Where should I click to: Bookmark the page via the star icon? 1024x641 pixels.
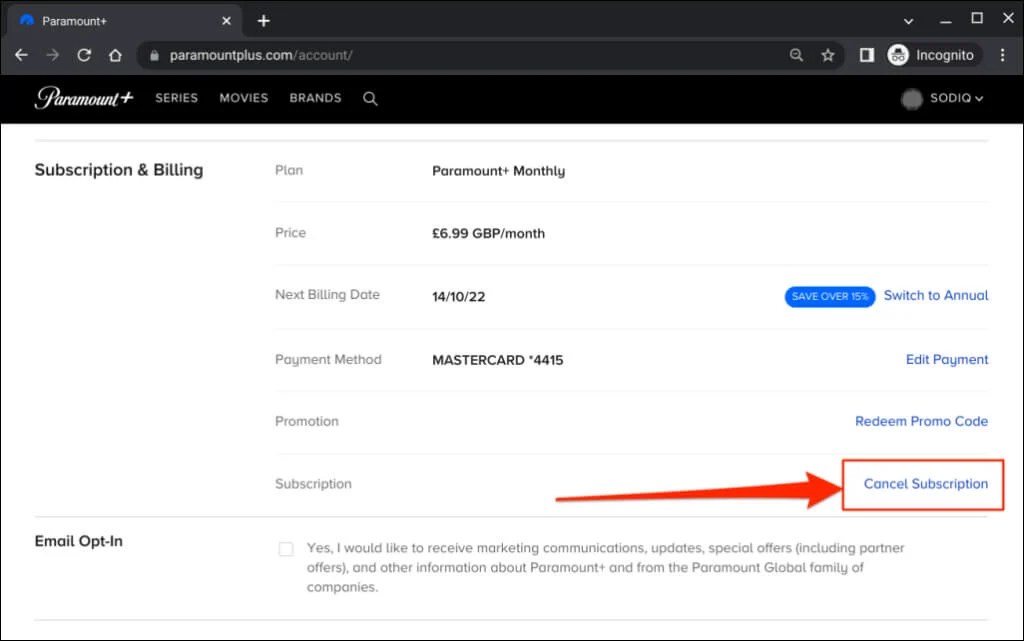pos(828,55)
